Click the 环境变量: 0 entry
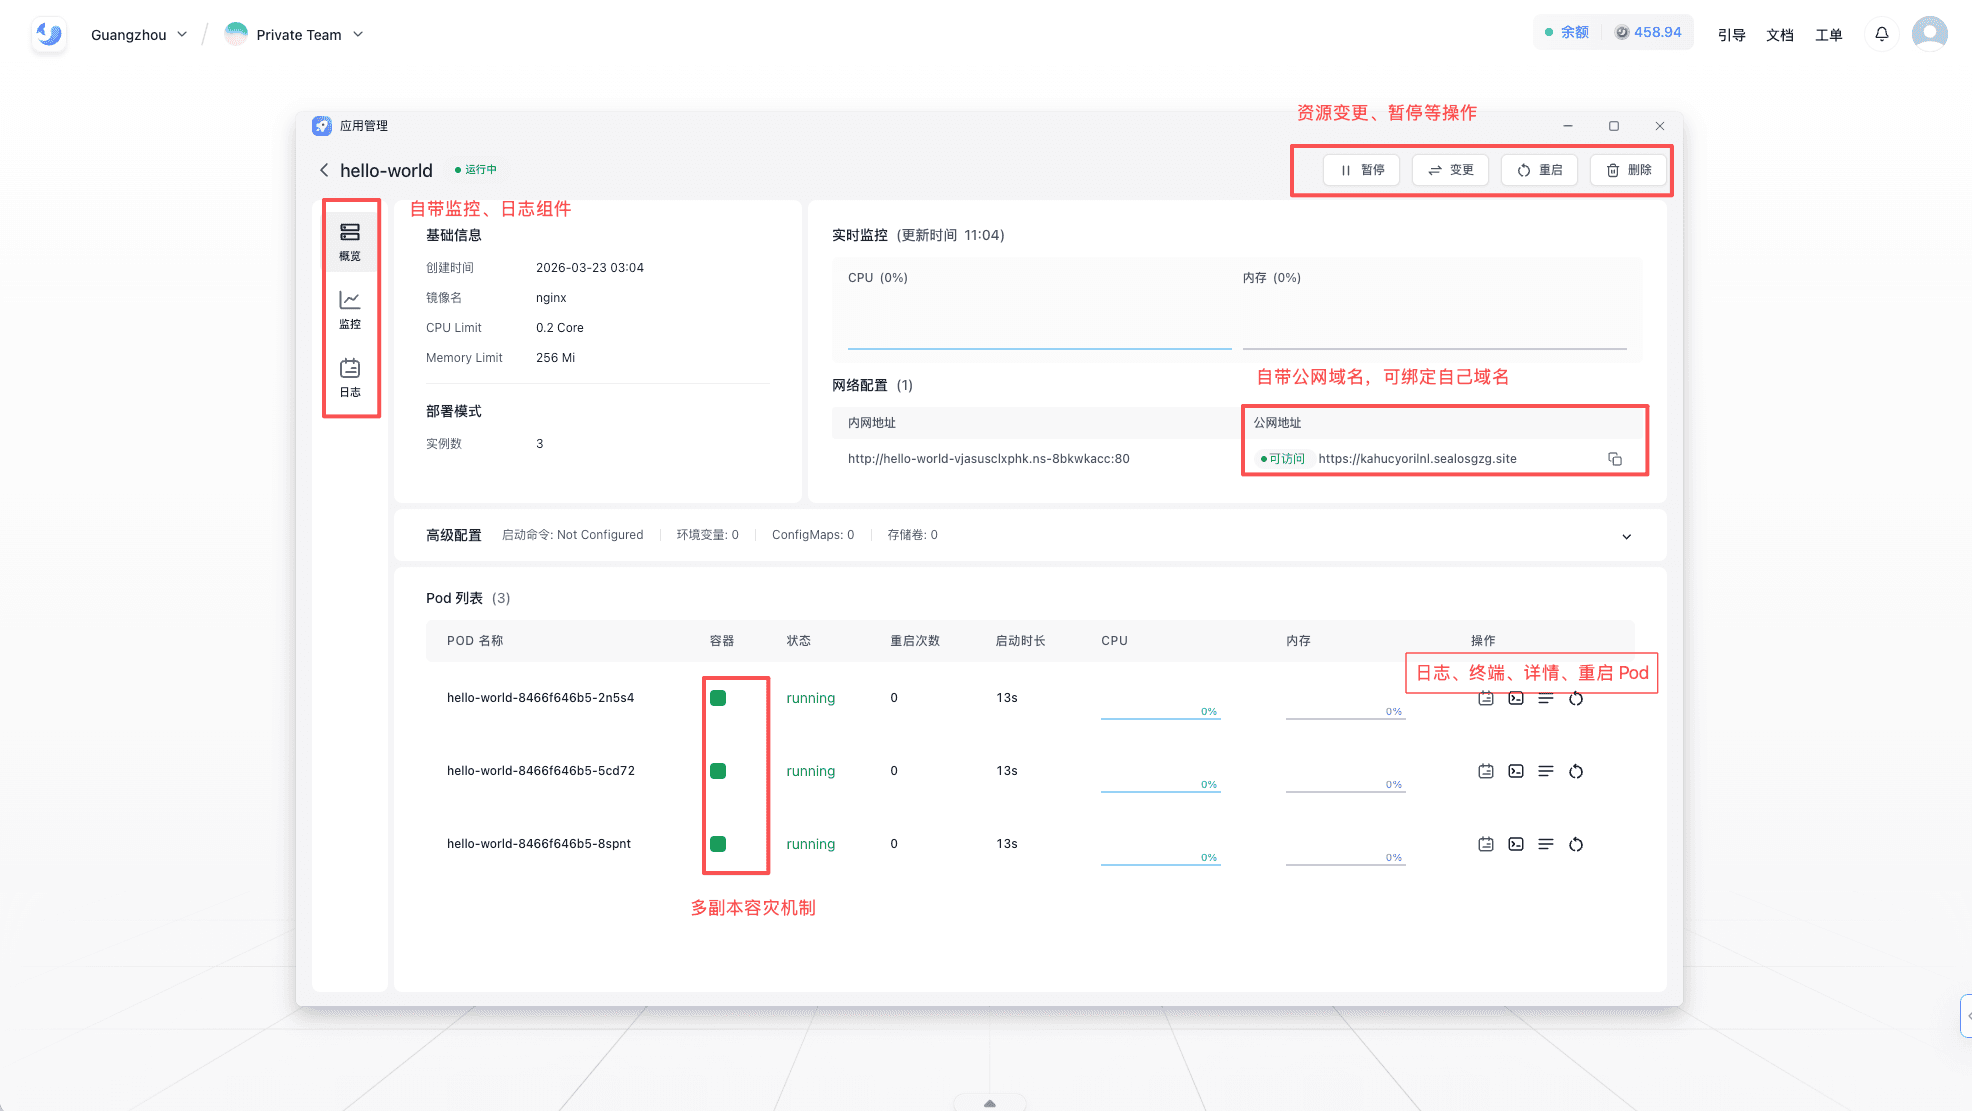This screenshot has width=1972, height=1111. pyautogui.click(x=707, y=535)
